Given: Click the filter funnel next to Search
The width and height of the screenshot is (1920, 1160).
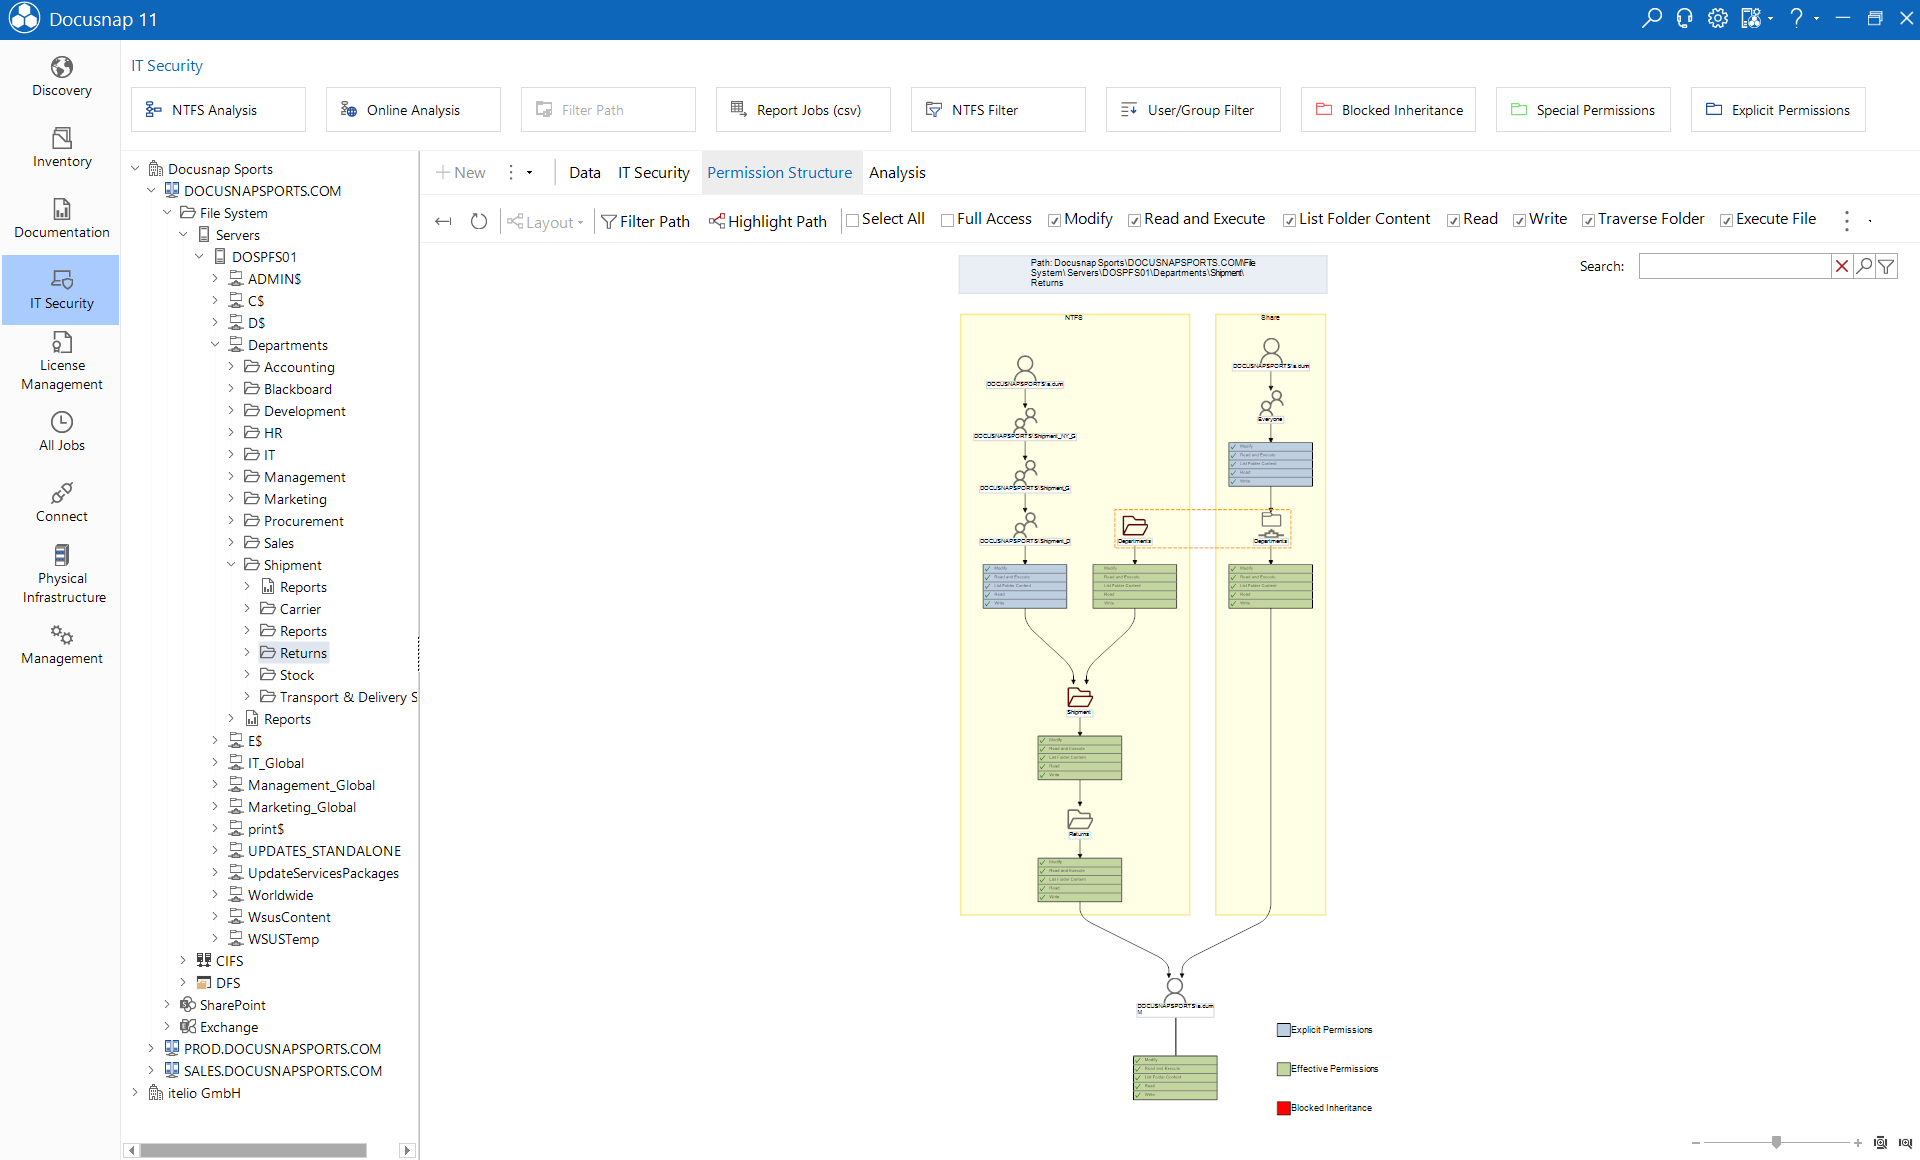Looking at the screenshot, I should click(1886, 266).
